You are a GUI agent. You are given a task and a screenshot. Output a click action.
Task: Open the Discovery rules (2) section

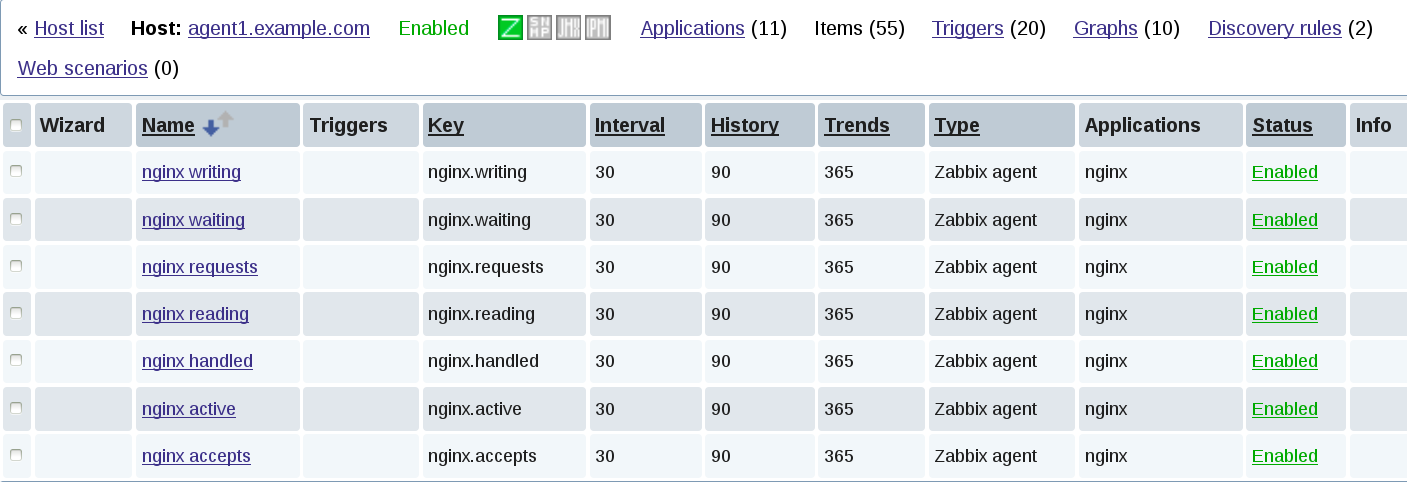[x=1274, y=28]
